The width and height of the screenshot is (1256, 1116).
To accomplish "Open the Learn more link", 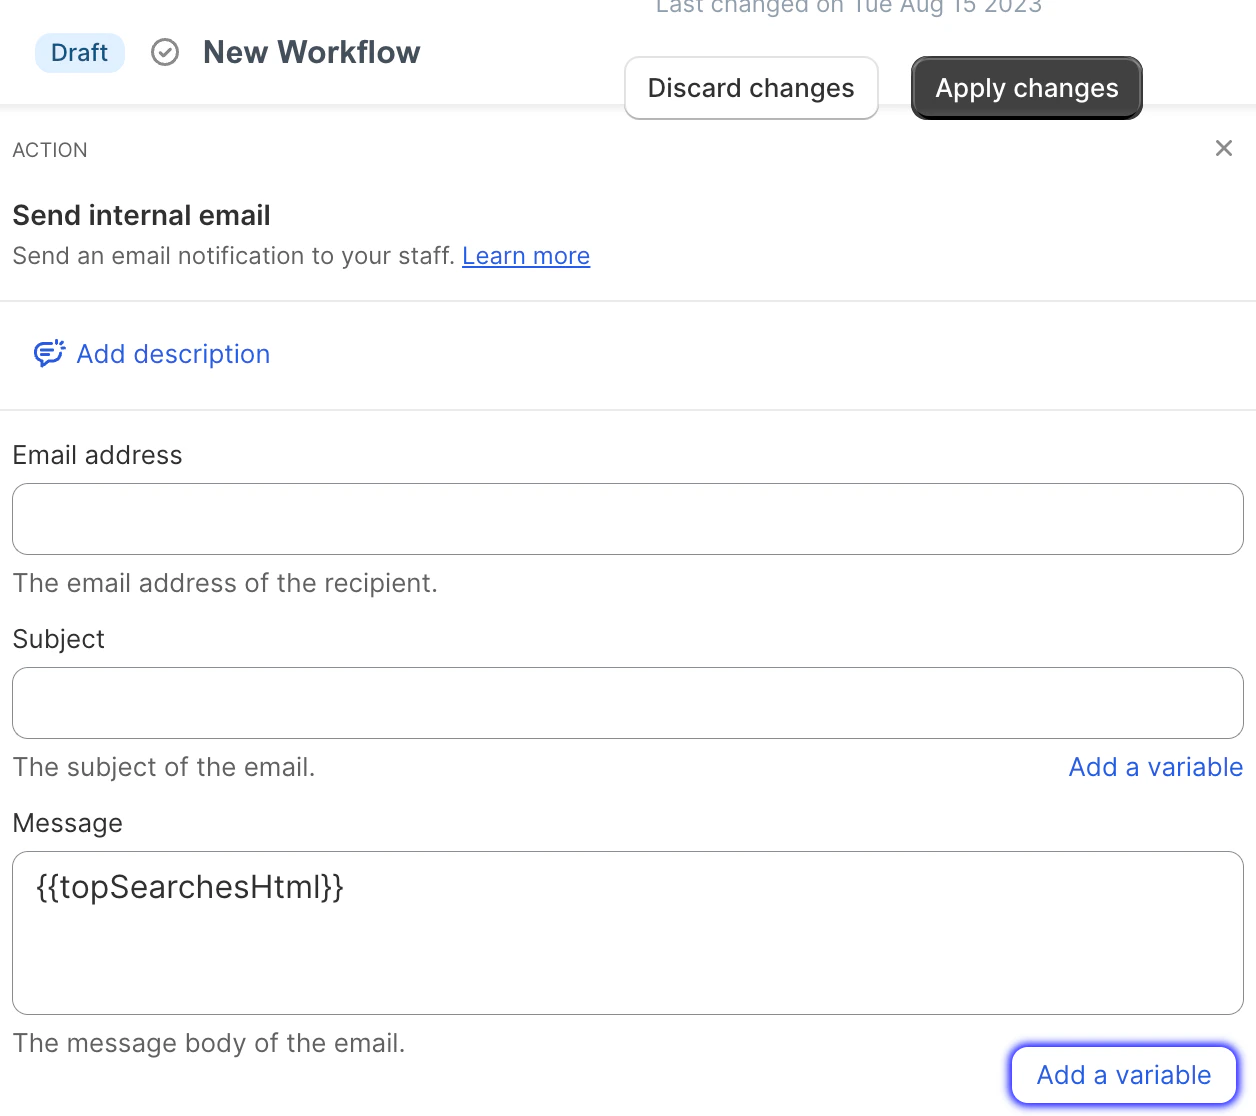I will click(526, 256).
